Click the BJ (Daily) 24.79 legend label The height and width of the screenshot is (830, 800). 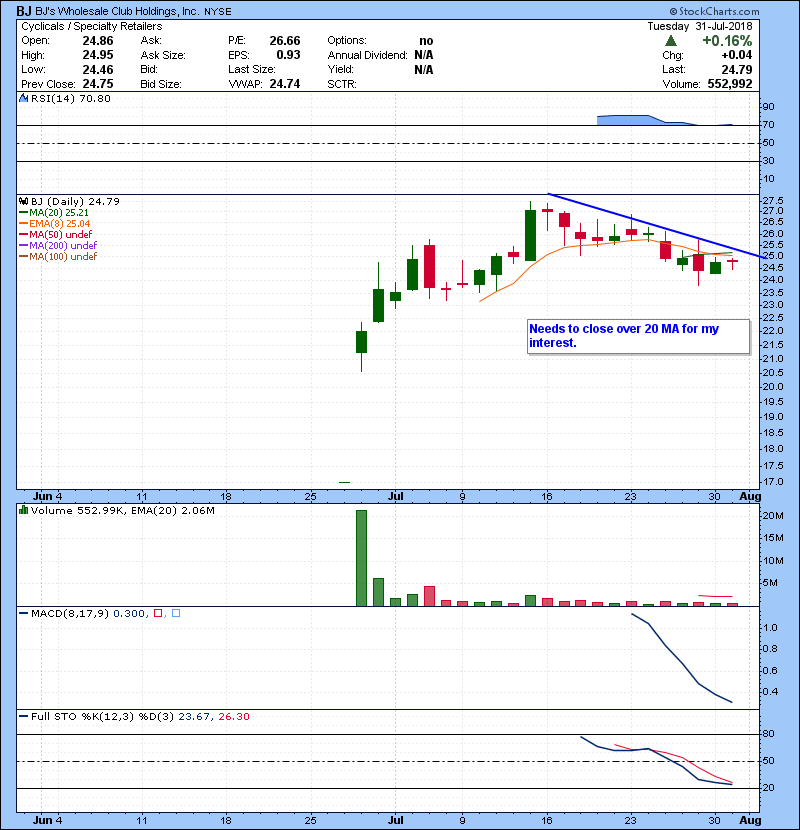(75, 201)
